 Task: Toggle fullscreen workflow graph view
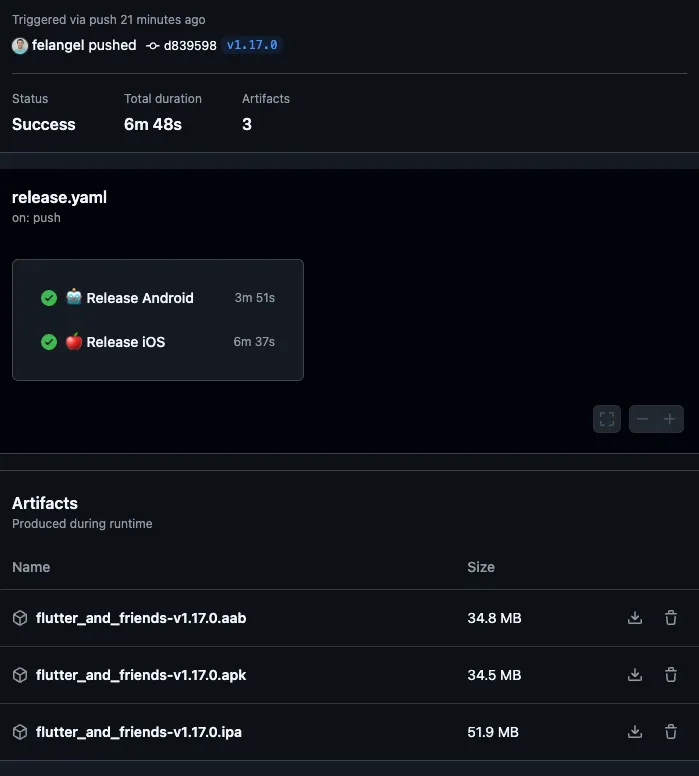(x=607, y=419)
